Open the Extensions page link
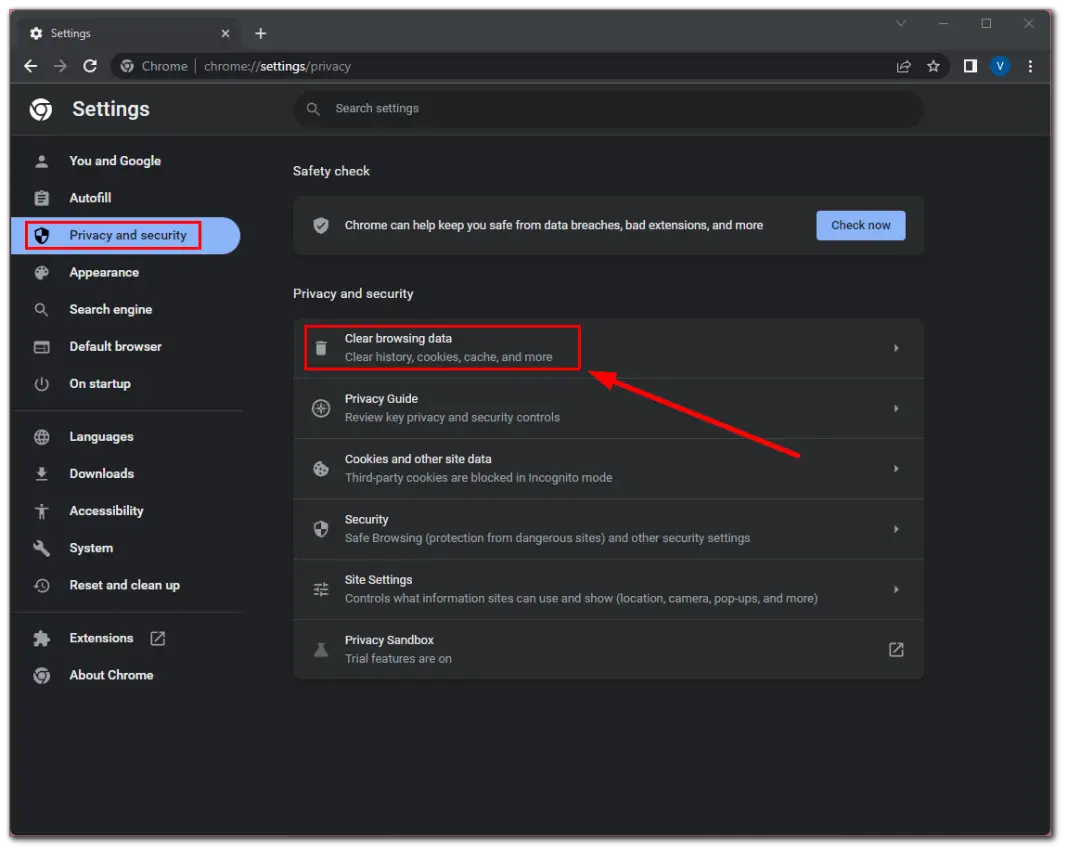 [x=100, y=638]
